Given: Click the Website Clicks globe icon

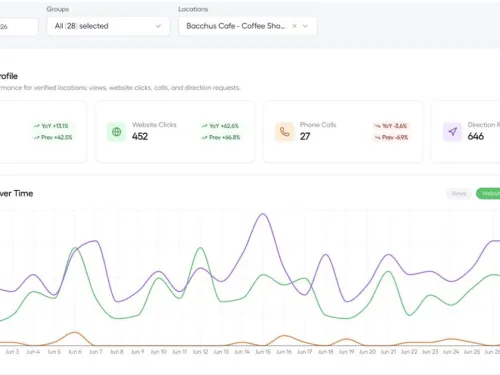Looking at the screenshot, I should [117, 132].
